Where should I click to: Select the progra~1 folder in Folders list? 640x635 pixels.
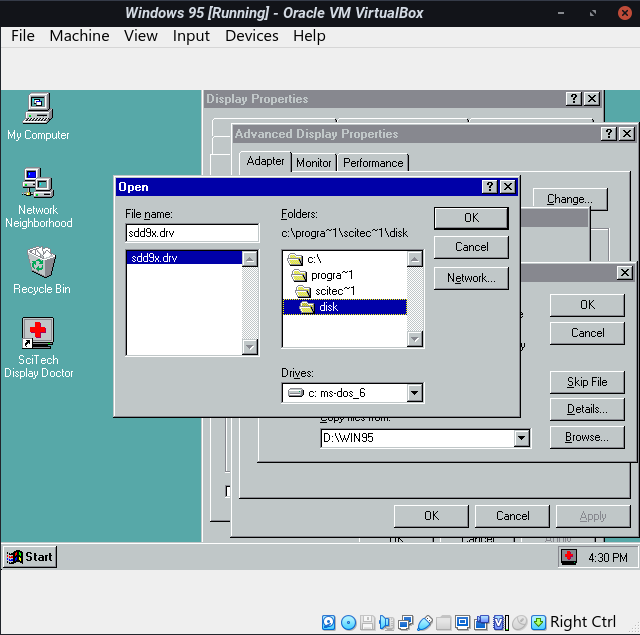[332, 275]
